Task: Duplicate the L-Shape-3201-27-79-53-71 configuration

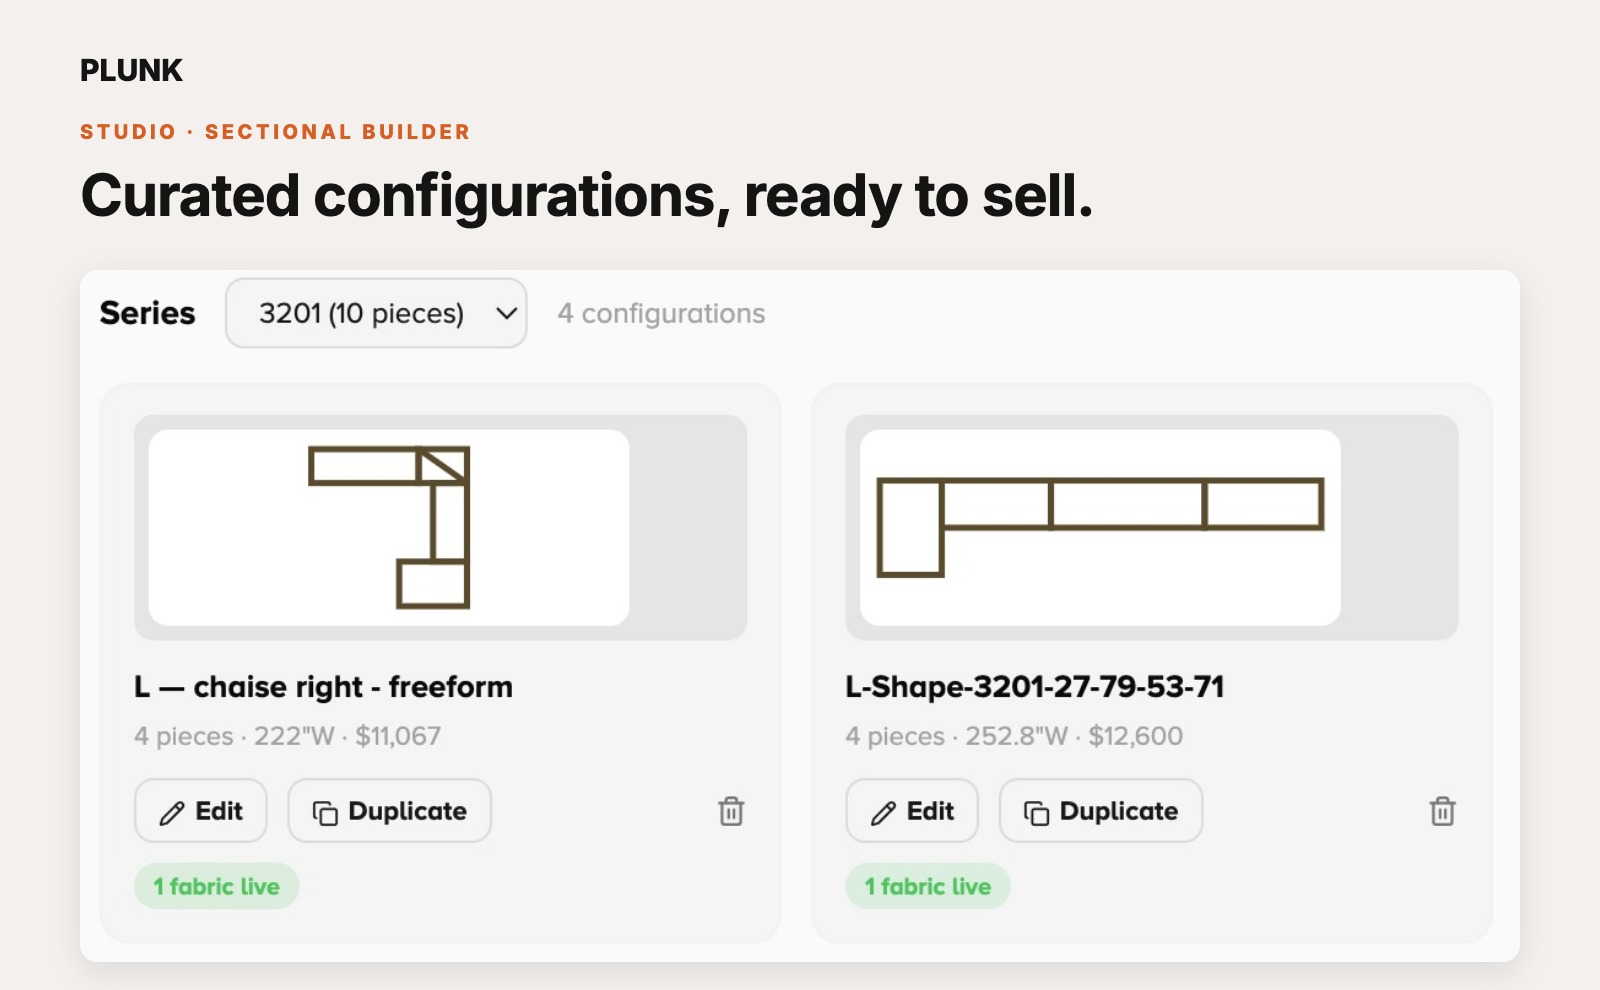Action: coord(1101,811)
